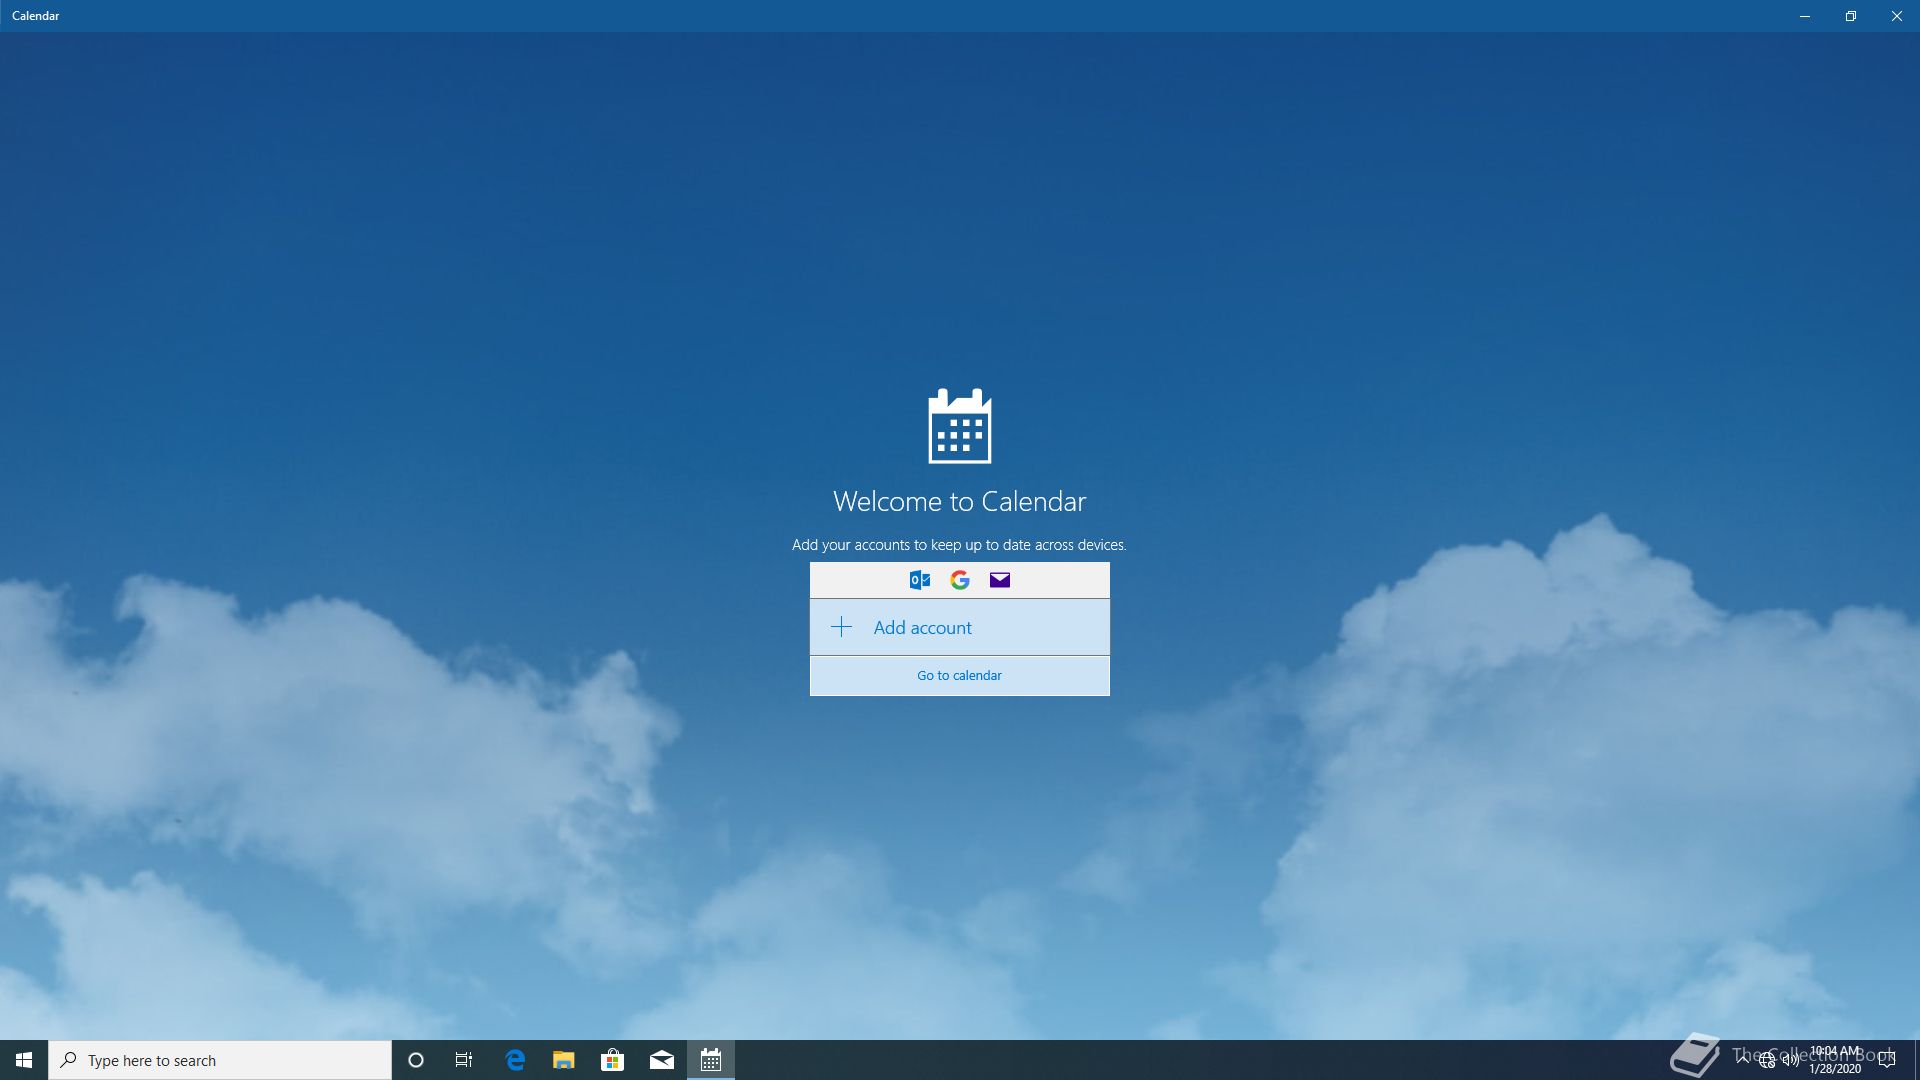Viewport: 1920px width, 1080px height.
Task: Click the Calendar app taskbar icon
Action: point(711,1060)
